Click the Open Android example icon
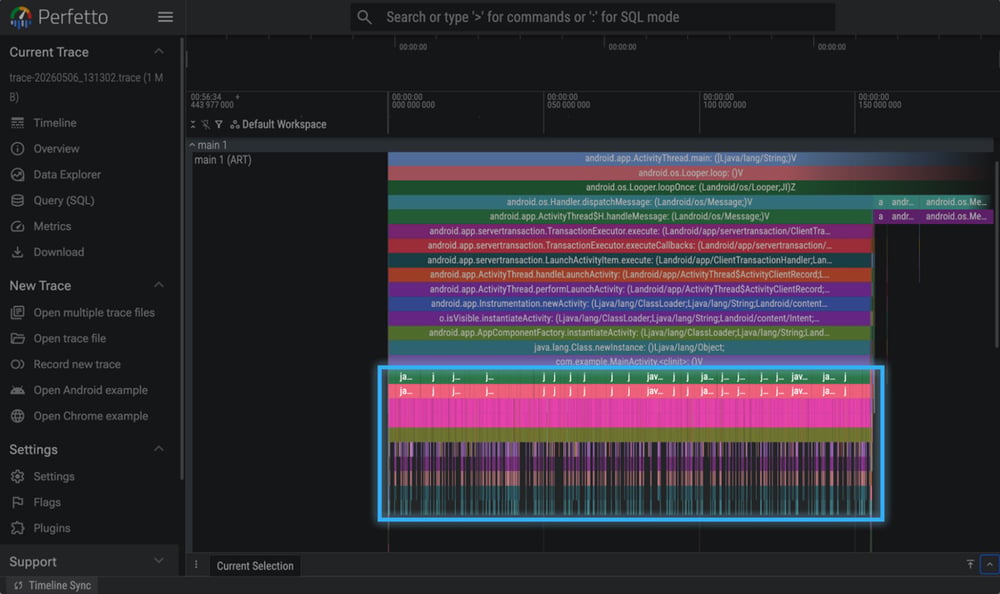Screen dimensions: 1000x594 point(17,390)
